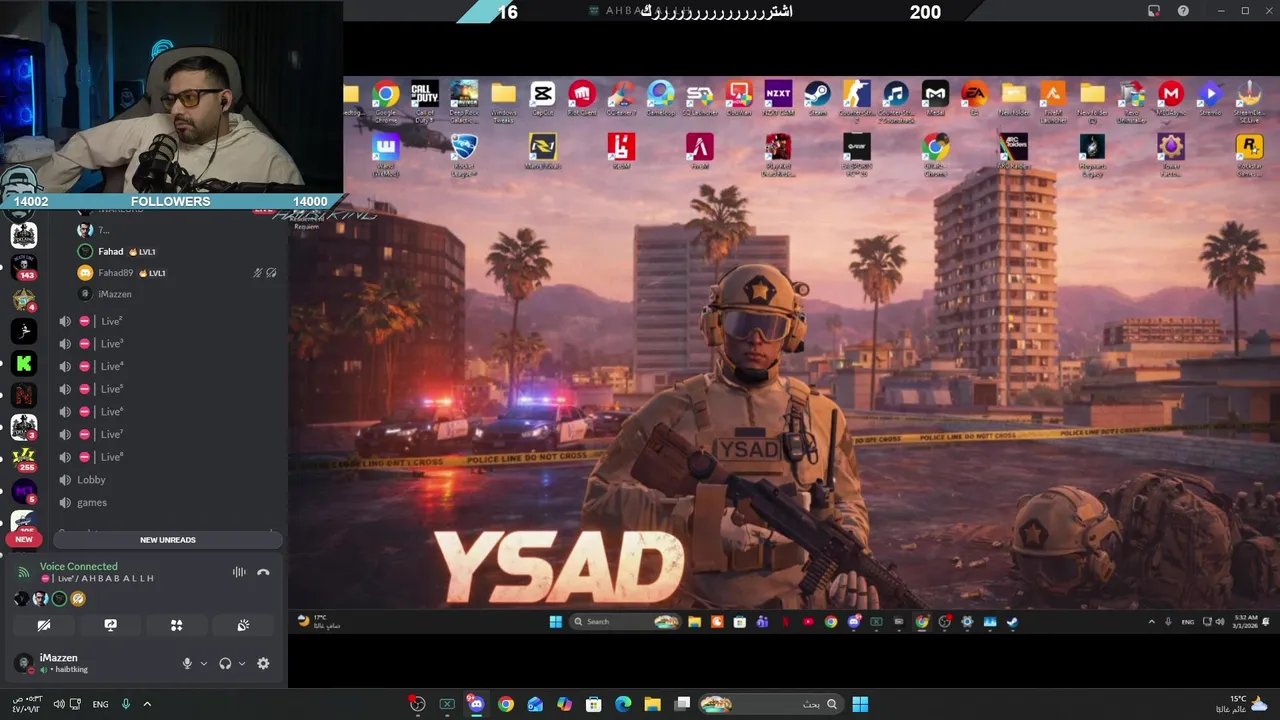
Task: Select the green K server in Discord sidebar
Action: click(x=24, y=364)
